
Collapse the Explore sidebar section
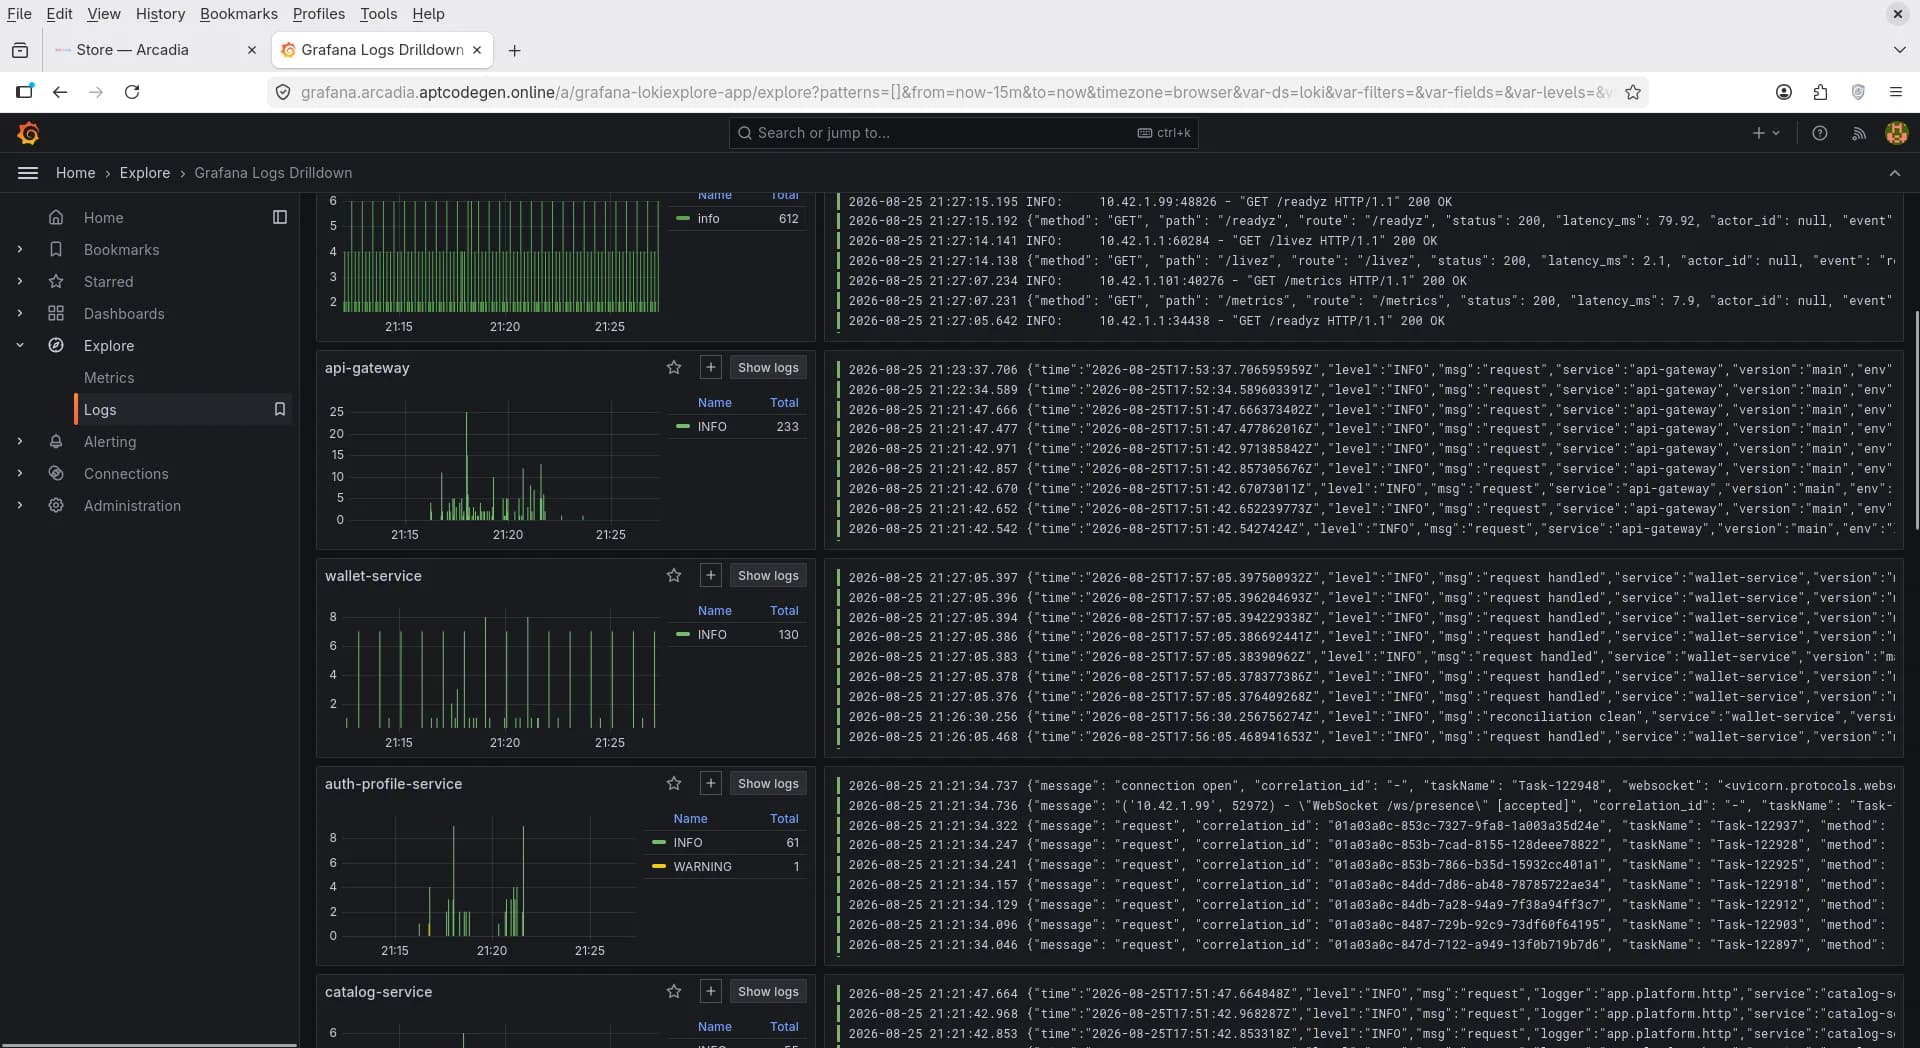20,346
